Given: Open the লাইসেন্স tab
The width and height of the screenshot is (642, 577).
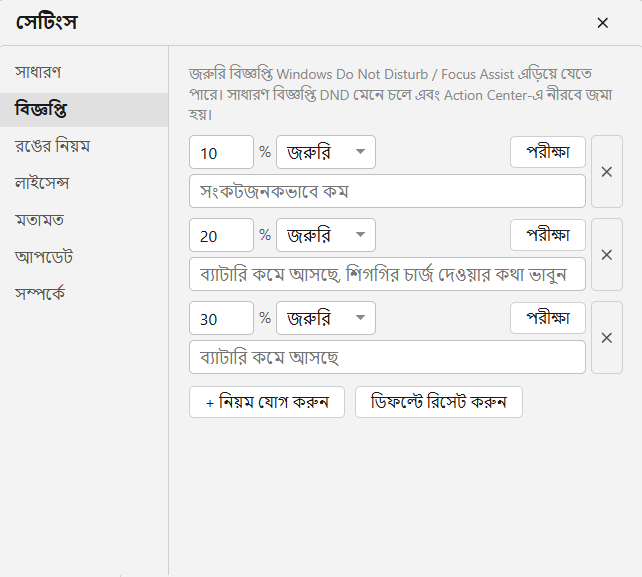Looking at the screenshot, I should (84, 183).
